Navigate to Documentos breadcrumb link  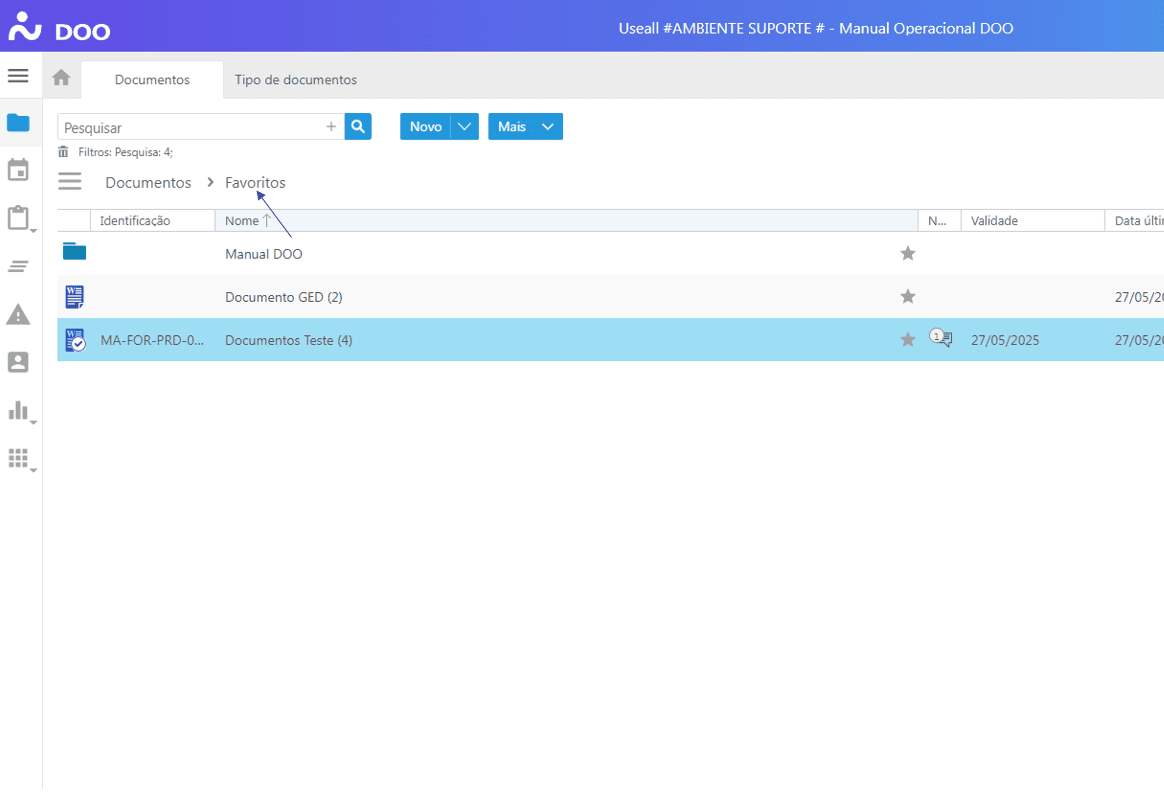tap(148, 183)
